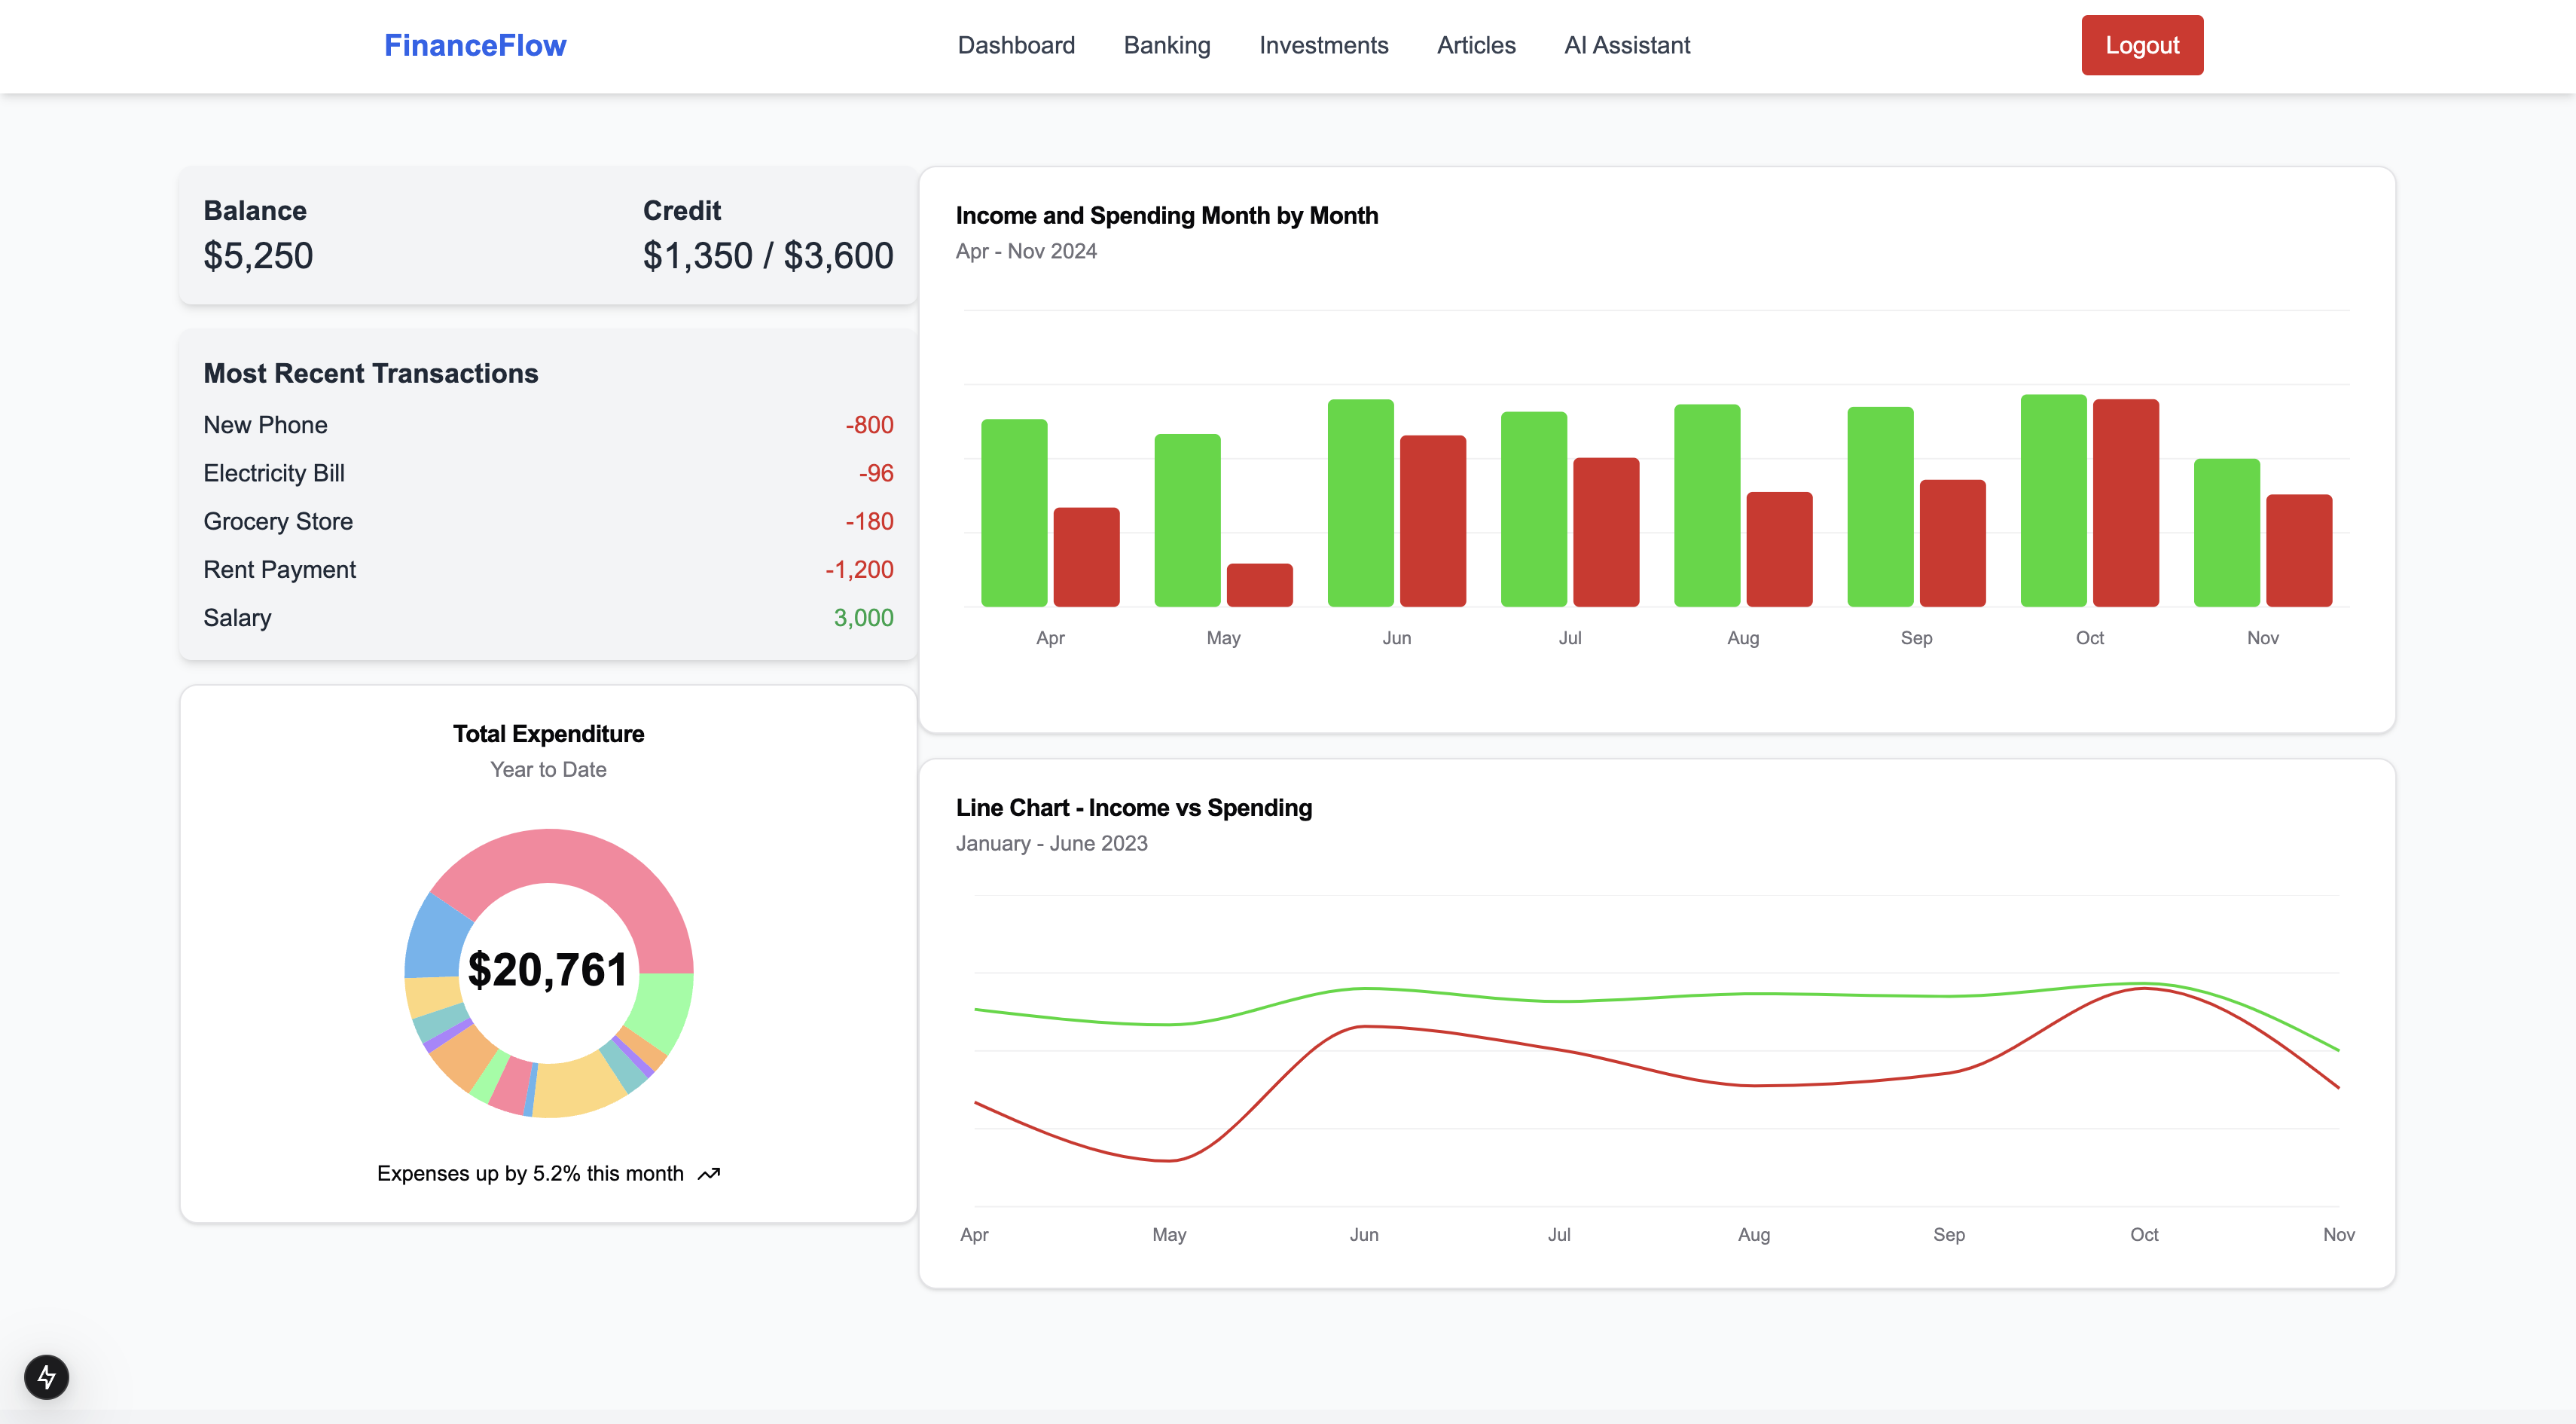The image size is (2576, 1424).
Task: Open the Dashboard nav item
Action: (1015, 45)
